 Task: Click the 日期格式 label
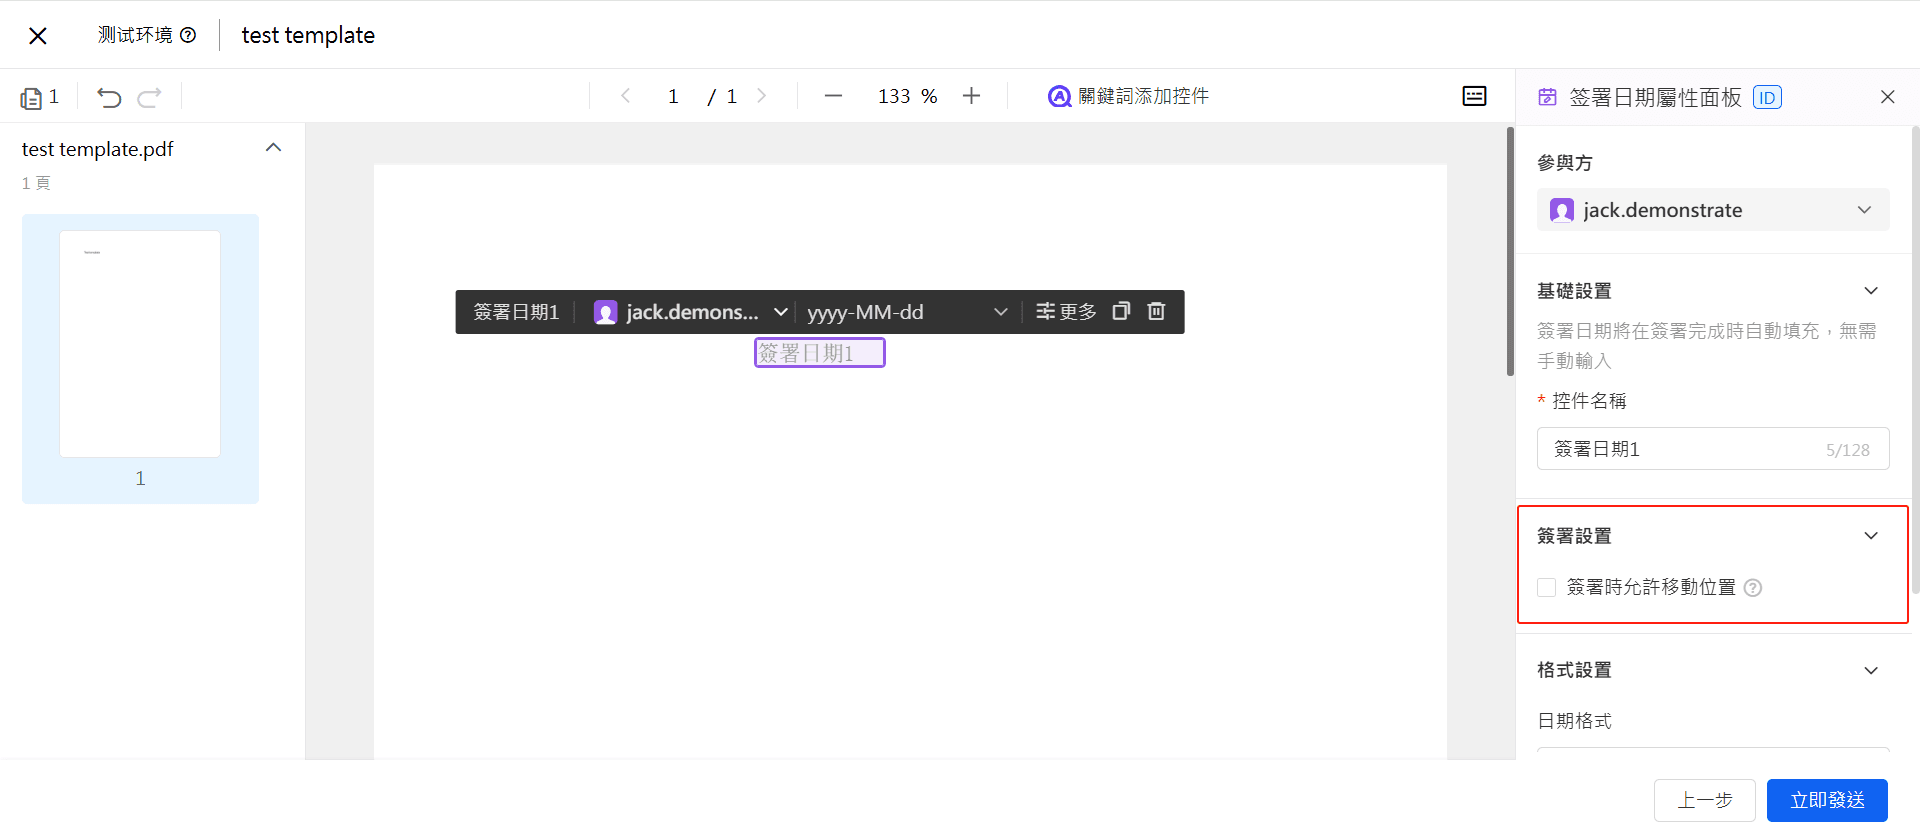(x=1574, y=721)
